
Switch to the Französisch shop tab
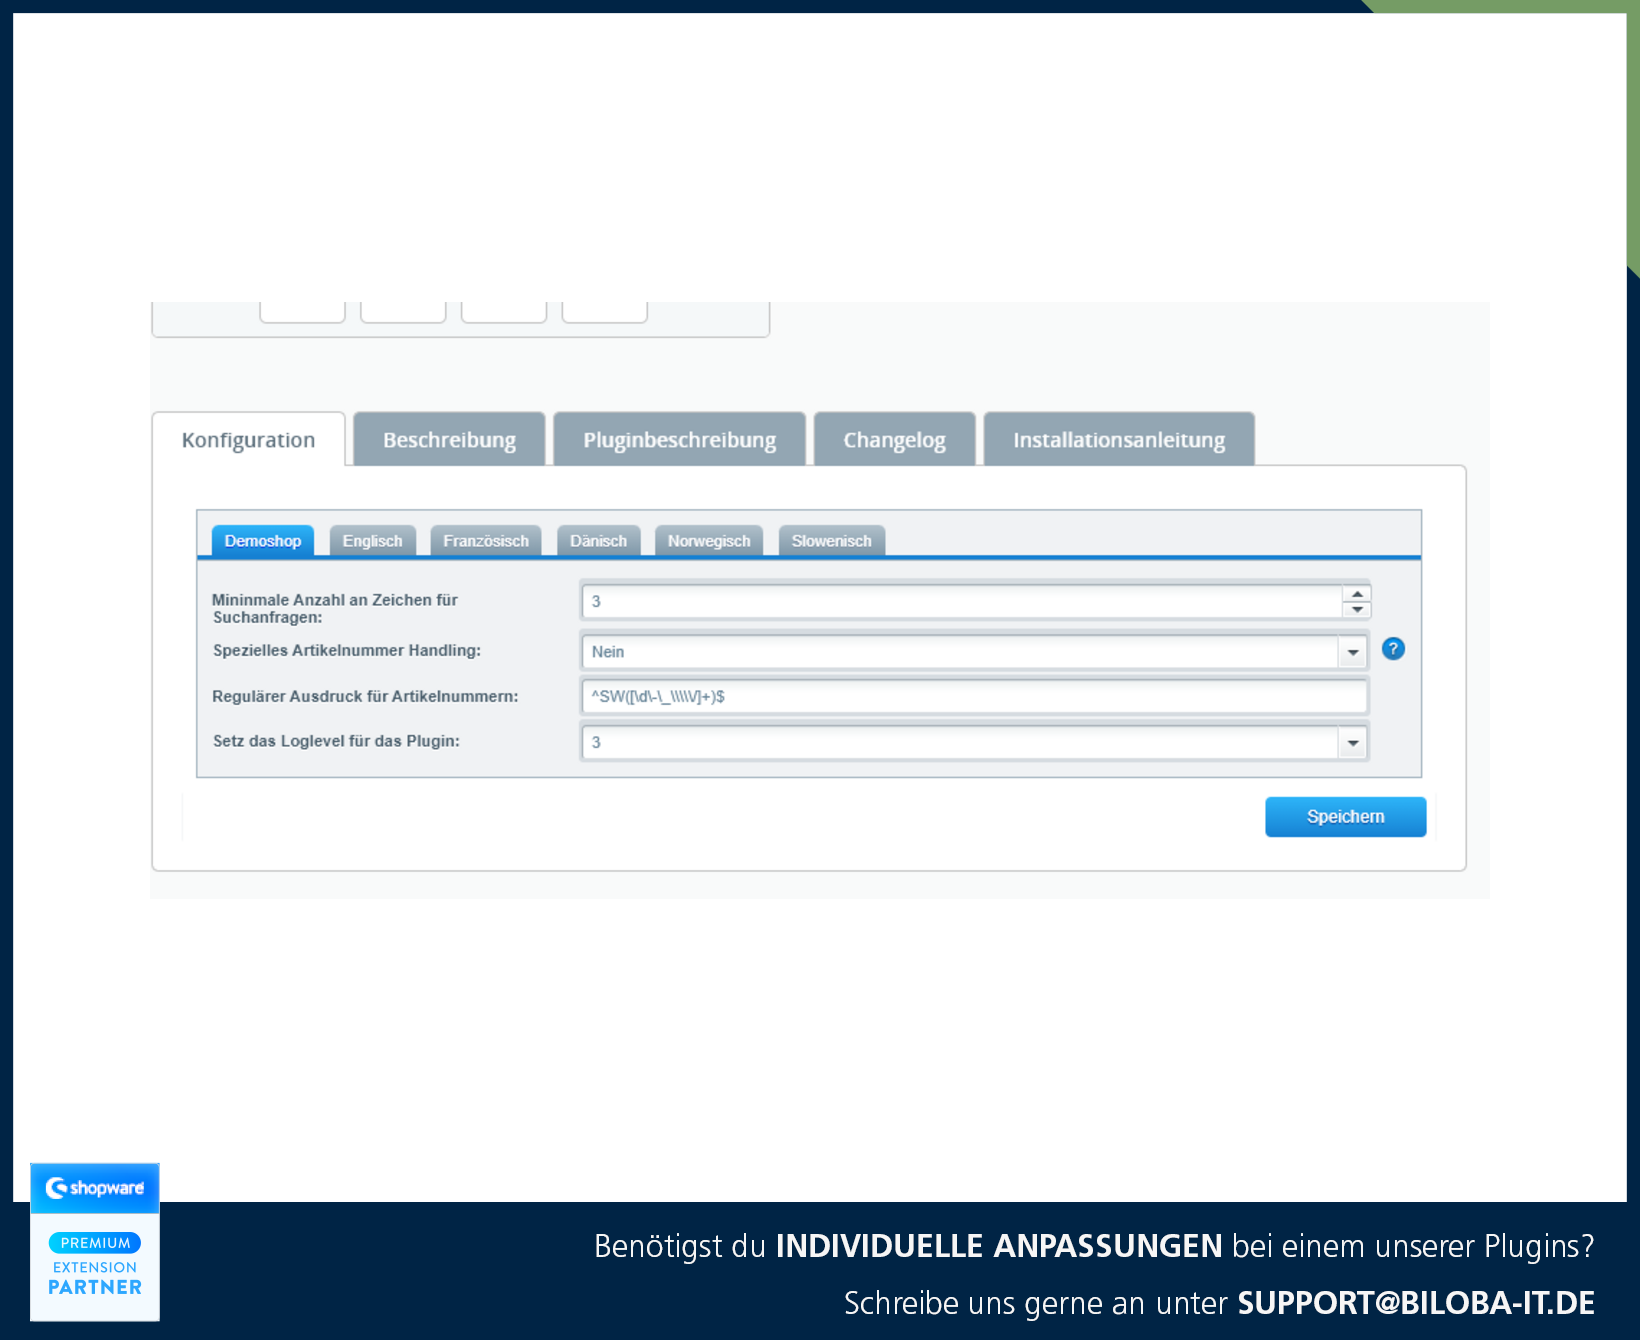pyautogui.click(x=486, y=541)
